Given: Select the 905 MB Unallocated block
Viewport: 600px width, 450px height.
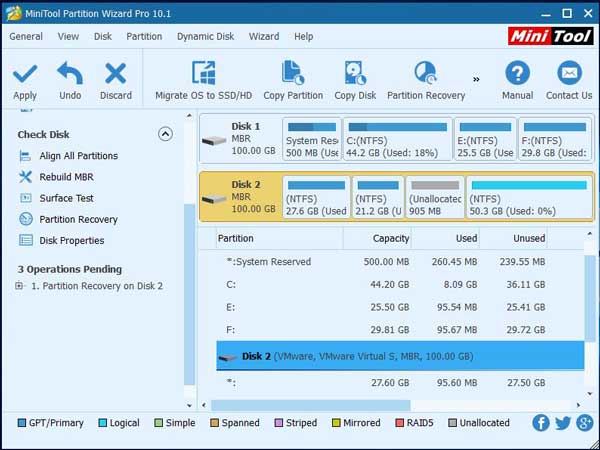Looking at the screenshot, I should pos(435,197).
